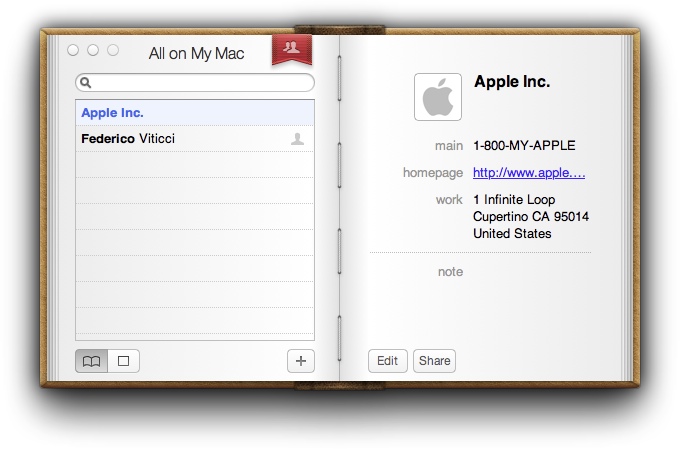Image resolution: width=680 pixels, height=449 pixels.
Task: Click the United States address line
Action: click(x=512, y=233)
